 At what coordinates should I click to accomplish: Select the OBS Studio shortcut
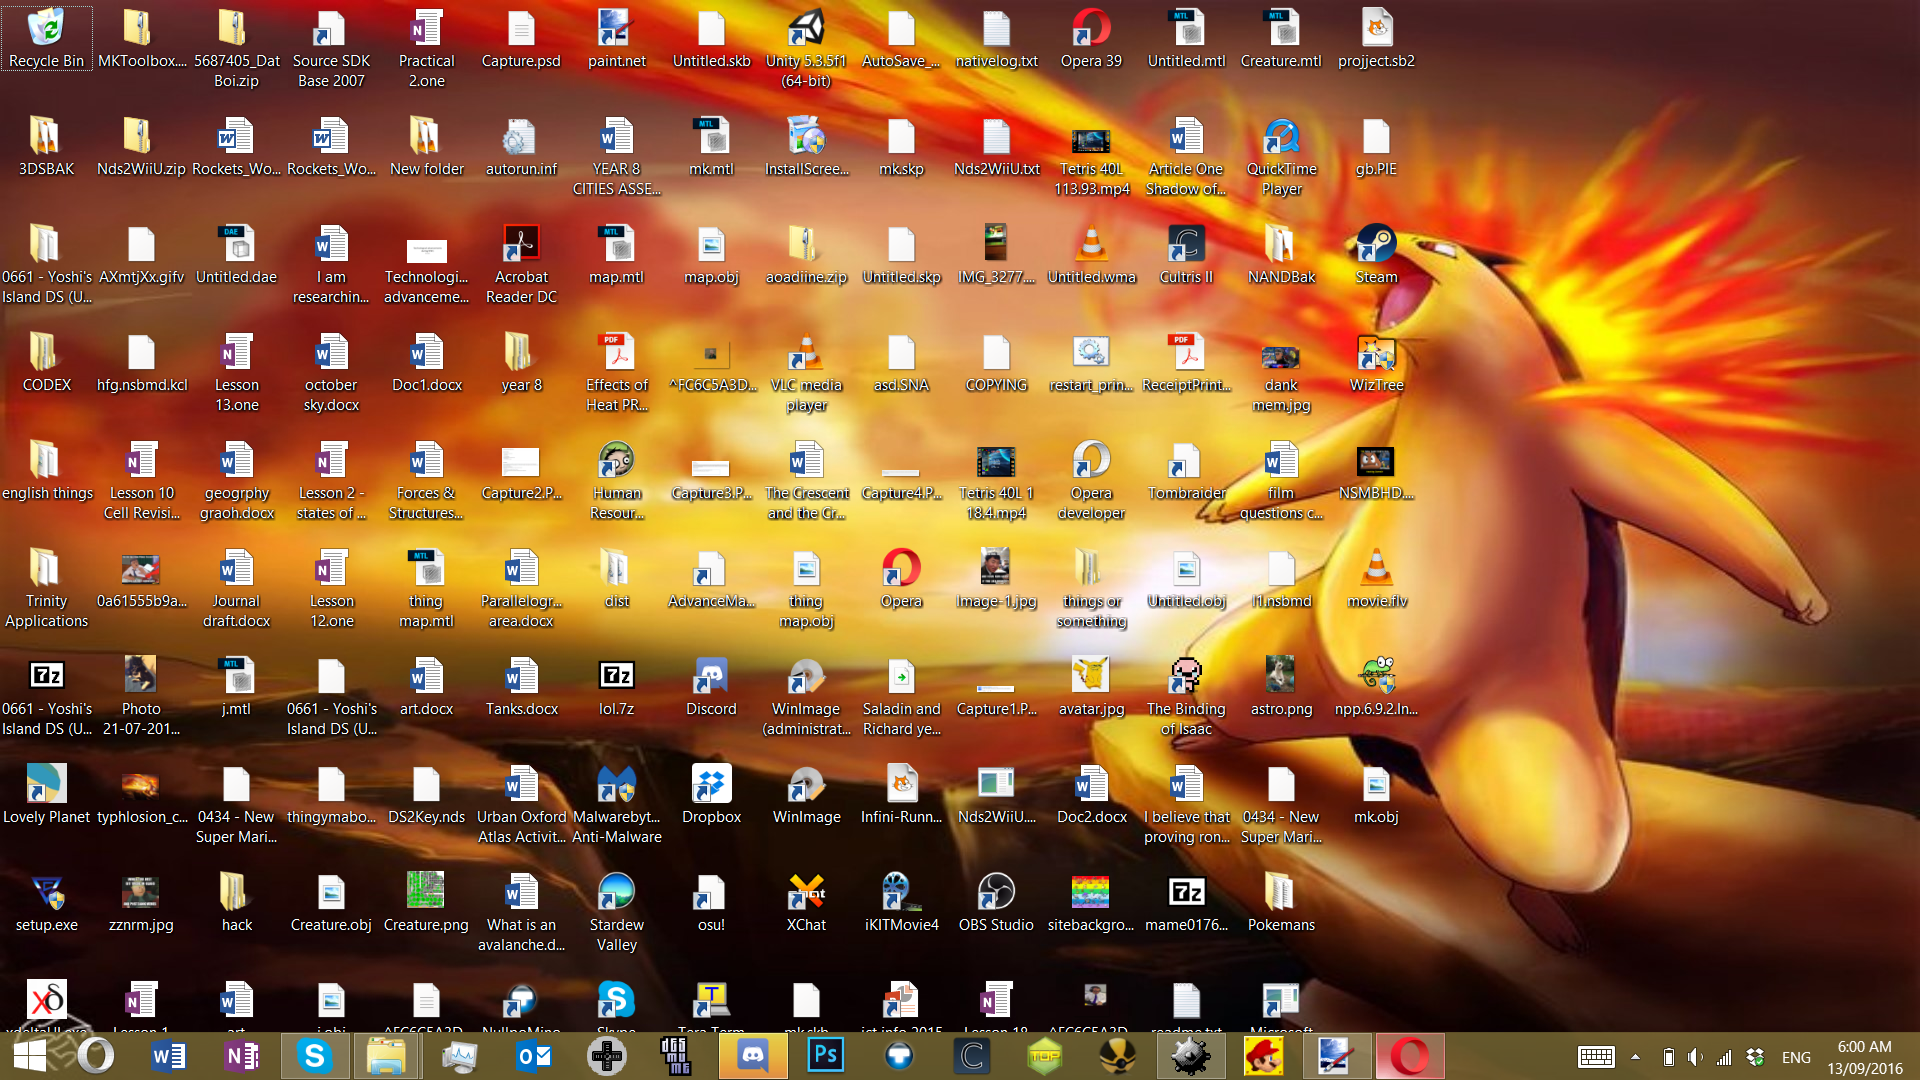[996, 902]
